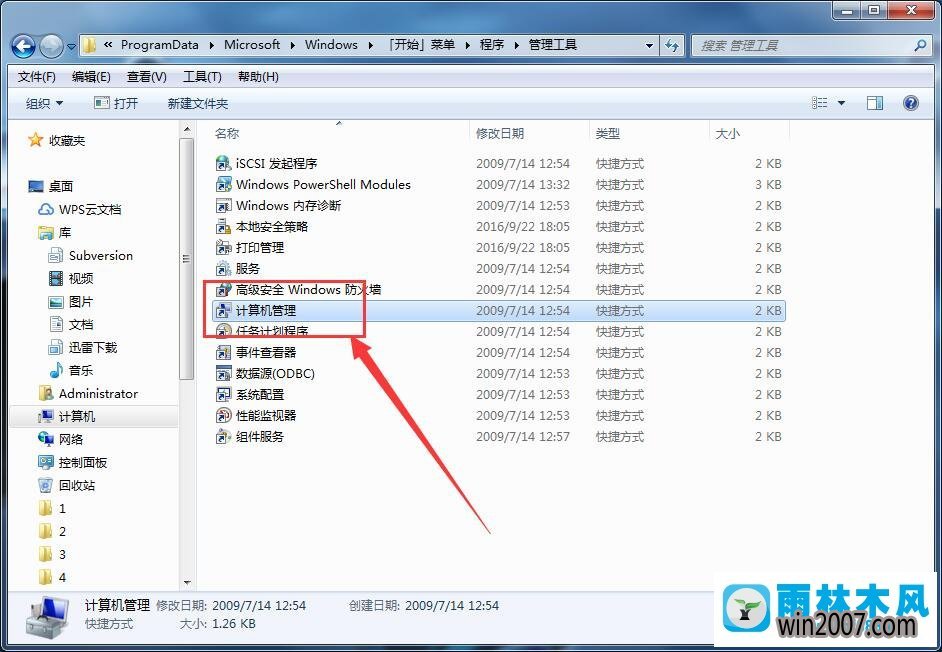942x652 pixels.
Task: Select 库 in the navigation pane
Action: coord(64,233)
